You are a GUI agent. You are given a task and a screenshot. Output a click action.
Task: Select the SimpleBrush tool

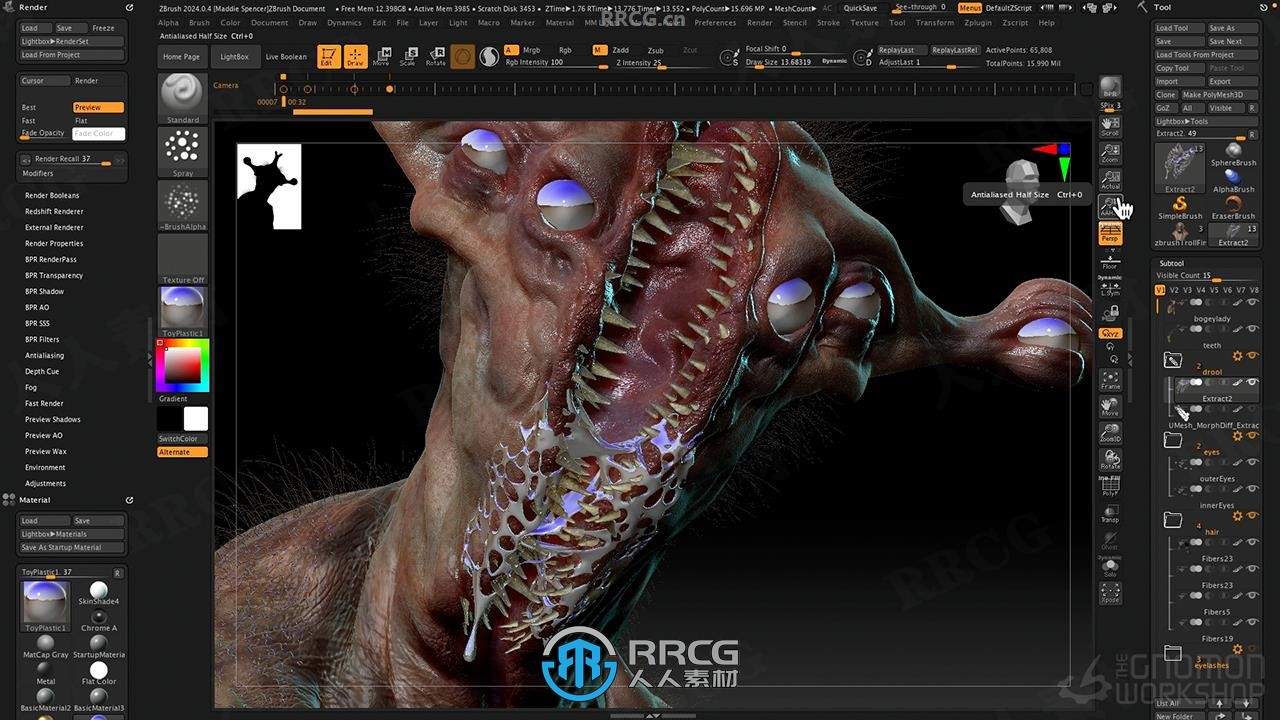(1180, 208)
